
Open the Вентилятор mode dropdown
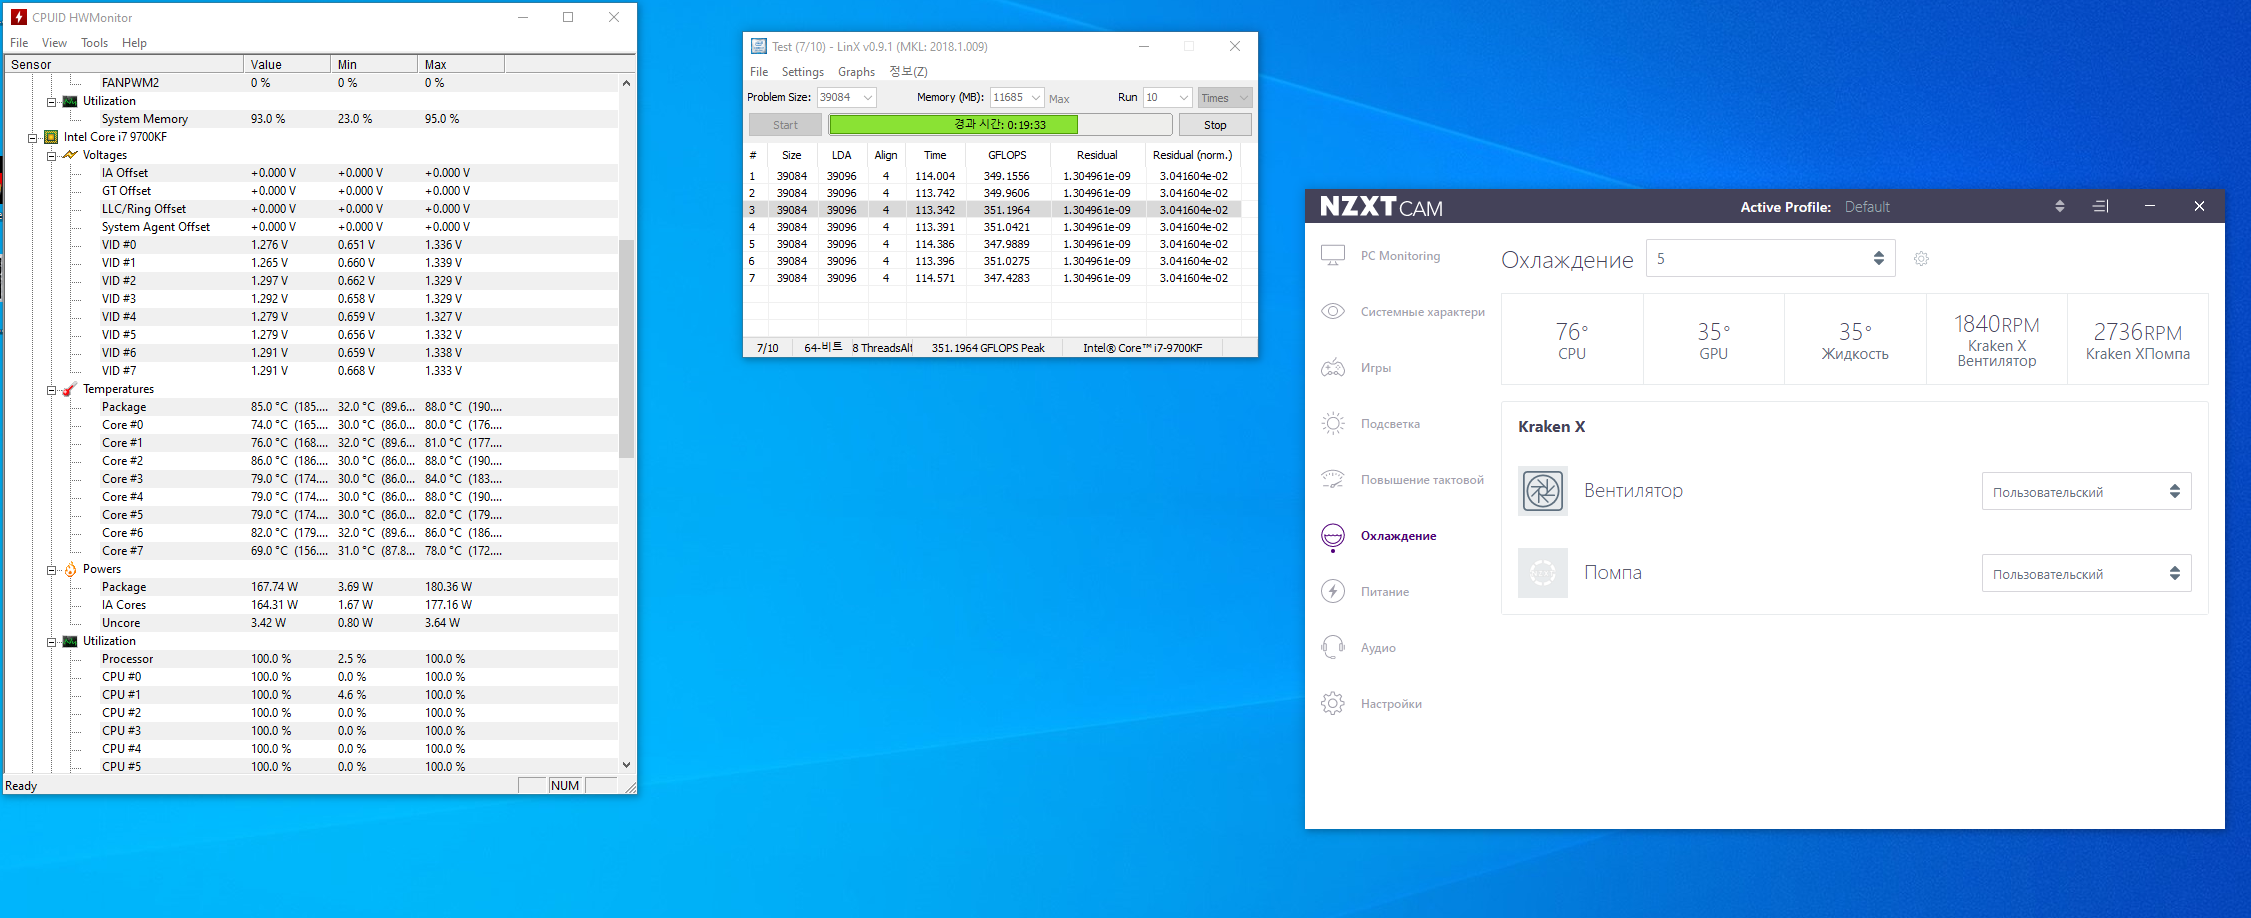[x=2086, y=491]
